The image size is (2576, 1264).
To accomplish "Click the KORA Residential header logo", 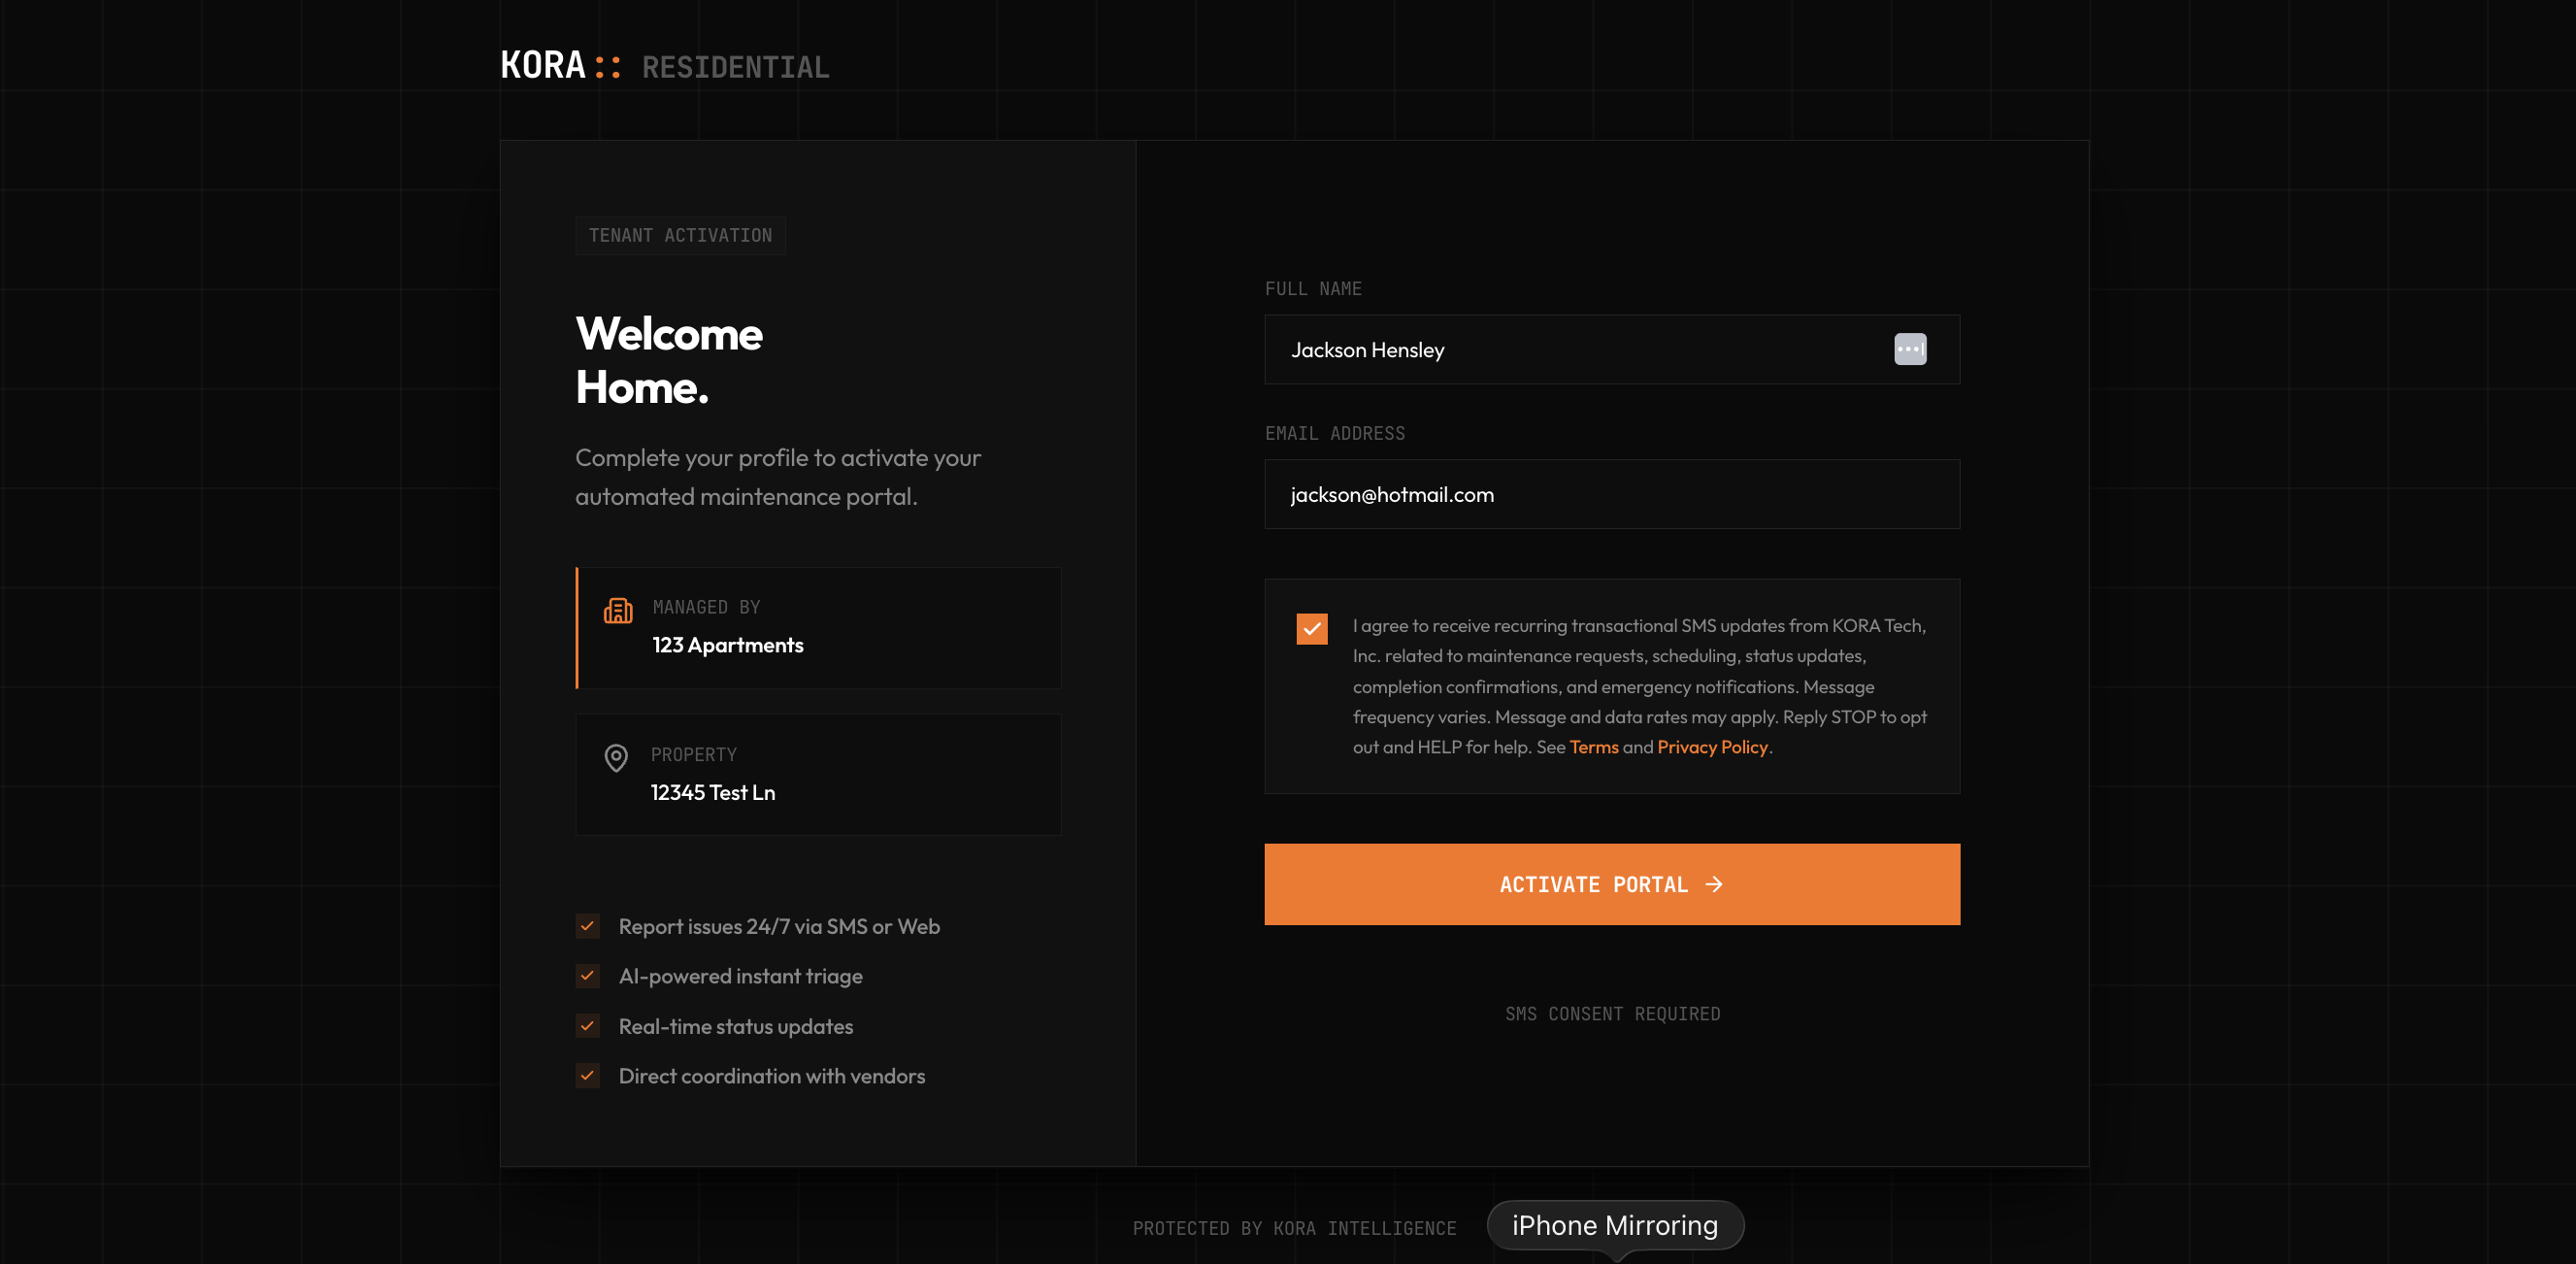I will [664, 67].
